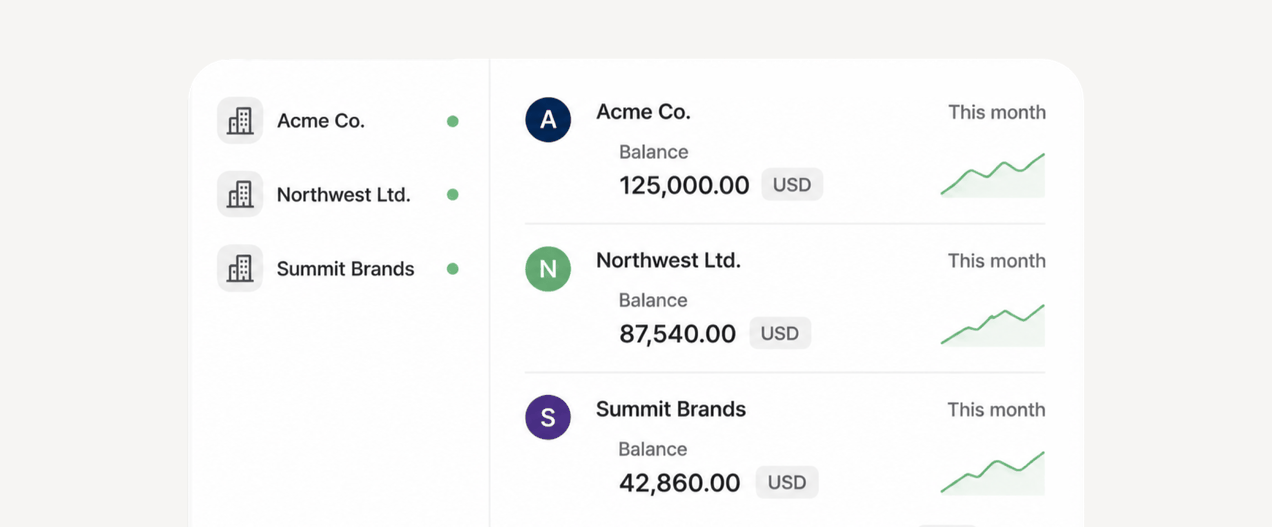Screen dimensions: 1272x527
Task: Open the purple S avatar
Action: [548, 417]
